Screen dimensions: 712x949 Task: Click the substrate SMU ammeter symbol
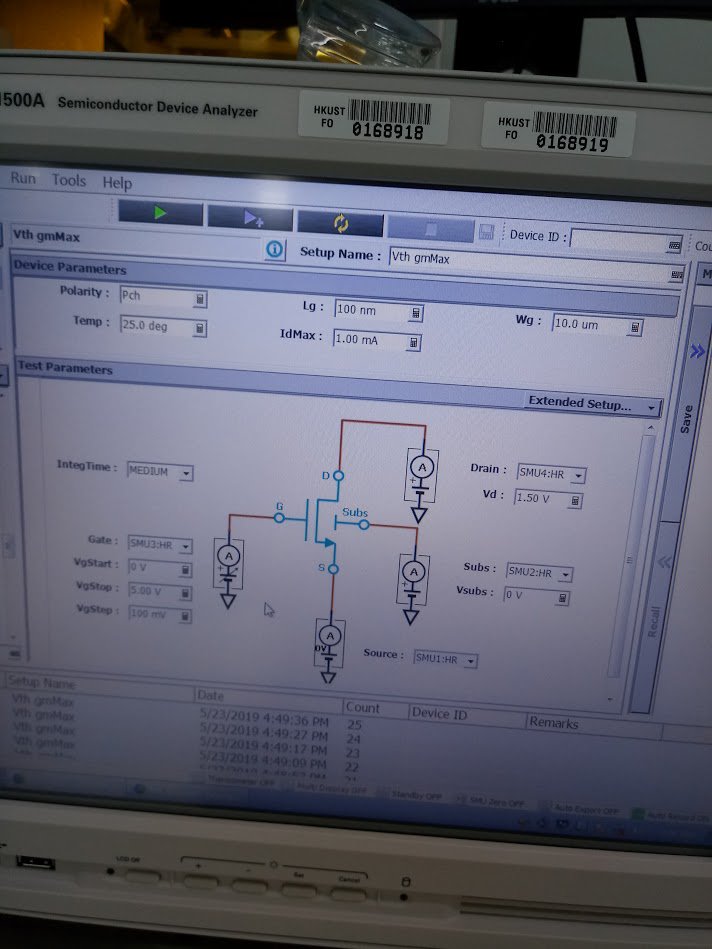(x=414, y=571)
